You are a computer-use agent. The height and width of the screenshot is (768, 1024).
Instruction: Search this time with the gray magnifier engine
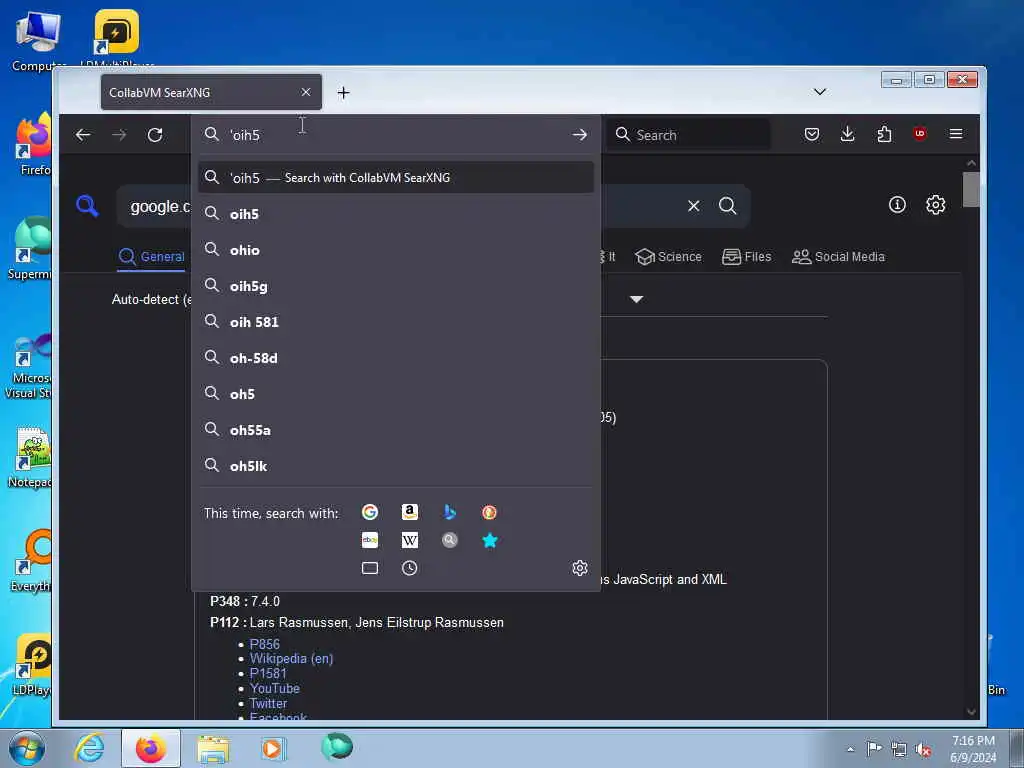(449, 540)
